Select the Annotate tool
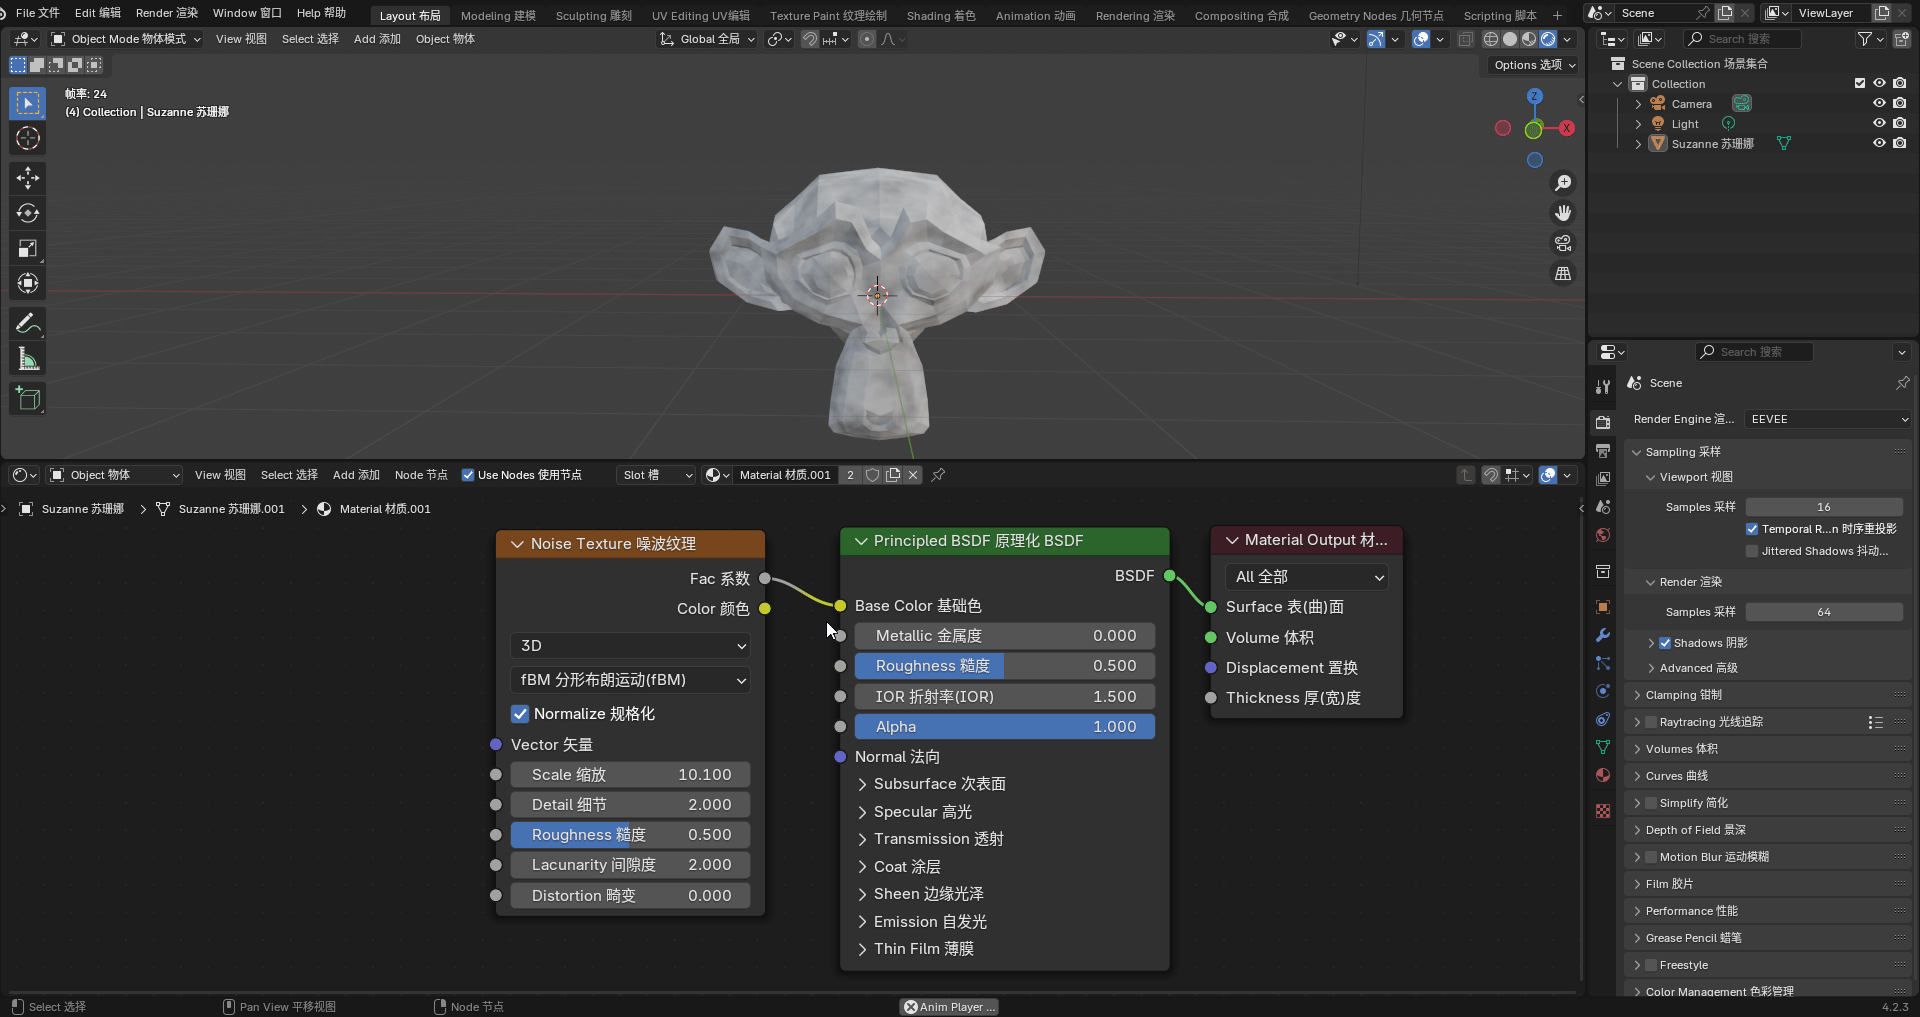This screenshot has height=1017, width=1920. click(27, 323)
